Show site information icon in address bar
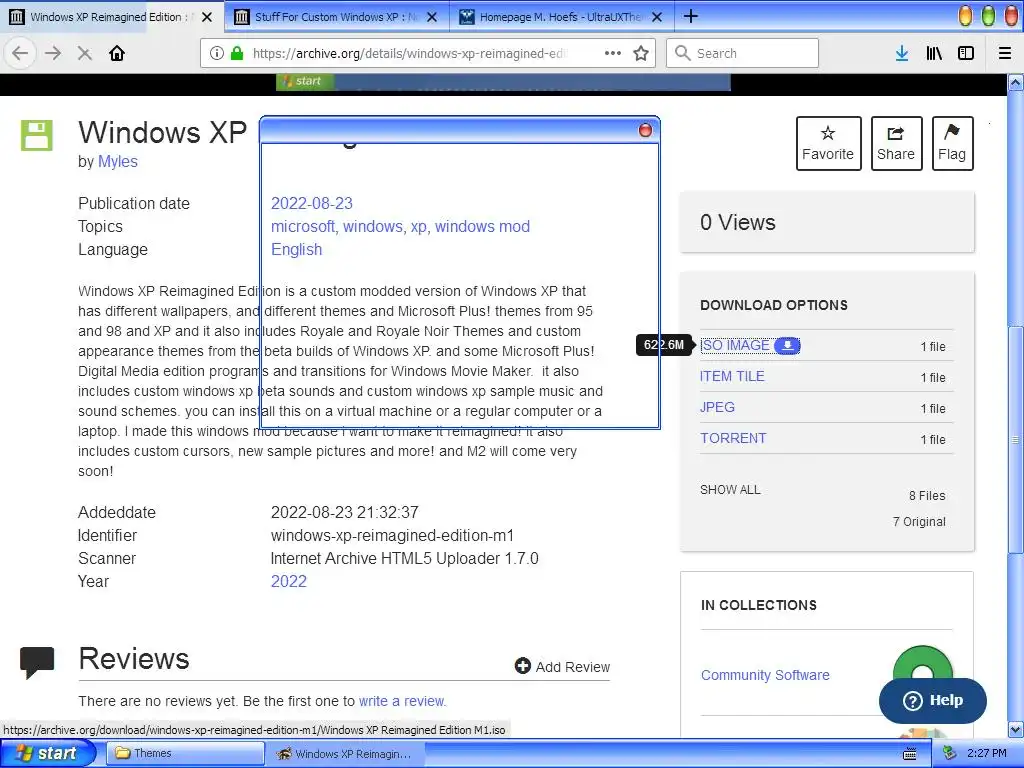This screenshot has height=768, width=1024. [x=217, y=53]
